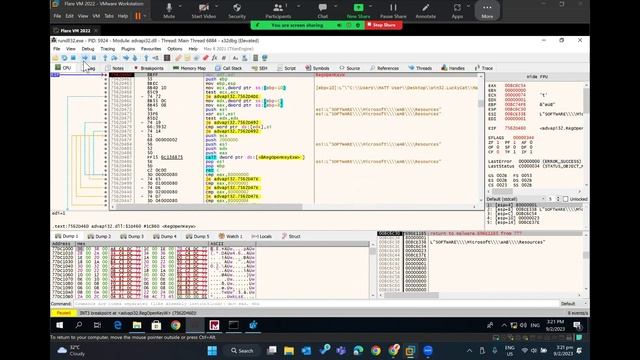640x360 pixels.
Task: Open the Symbols tab
Action: coord(317,68)
